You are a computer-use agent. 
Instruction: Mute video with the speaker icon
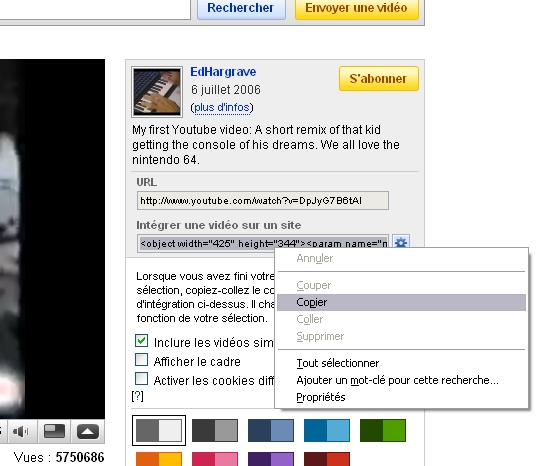click(21, 431)
